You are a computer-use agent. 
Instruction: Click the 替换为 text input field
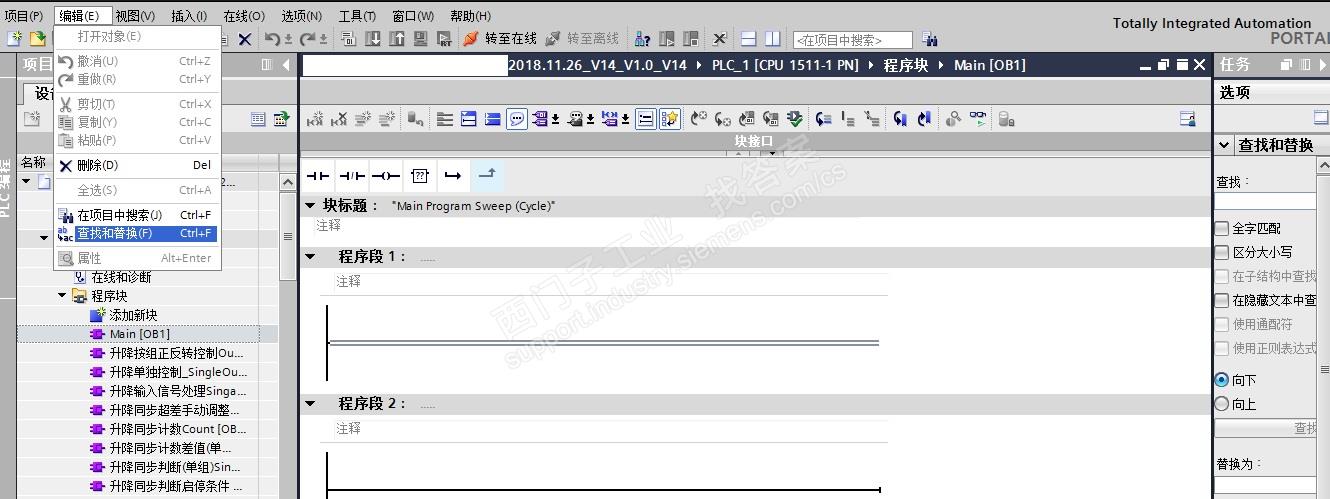[x=1265, y=485]
